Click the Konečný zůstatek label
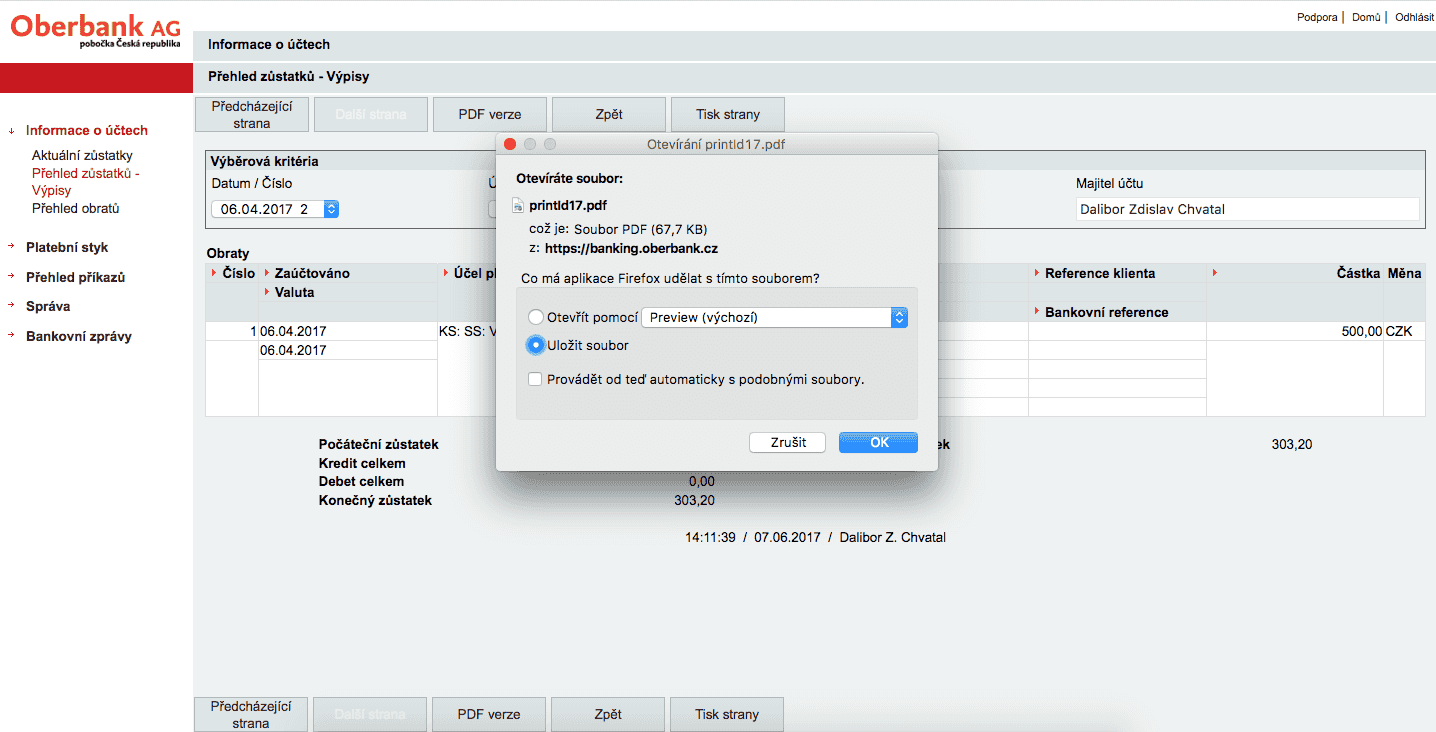This screenshot has width=1436, height=732. 375,500
